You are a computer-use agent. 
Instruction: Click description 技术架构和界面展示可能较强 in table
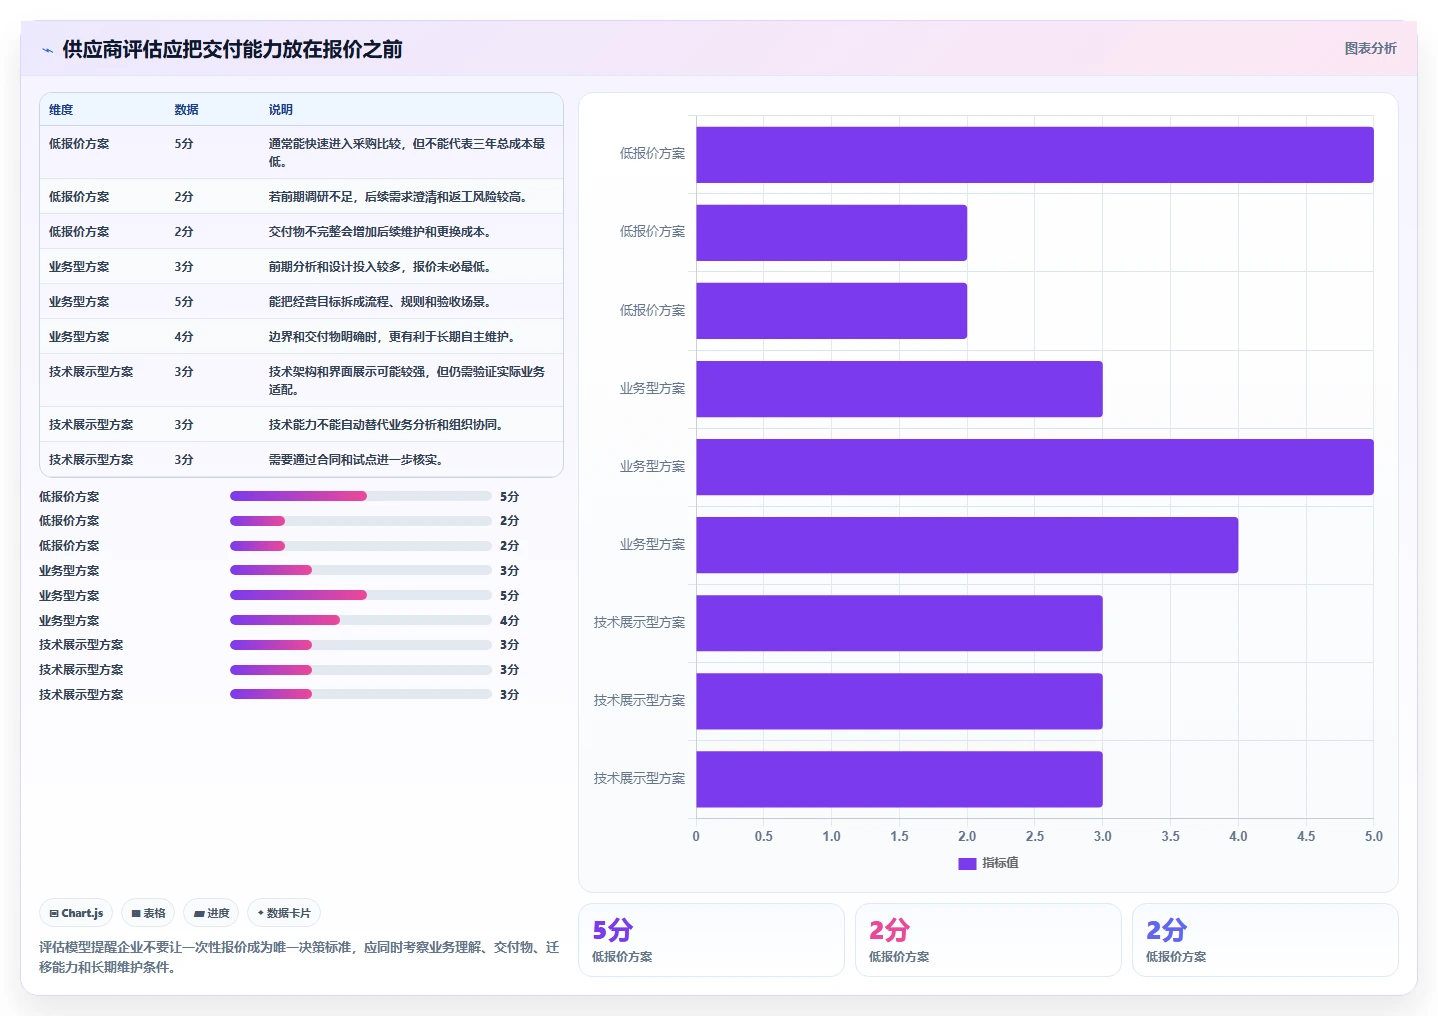(x=407, y=381)
